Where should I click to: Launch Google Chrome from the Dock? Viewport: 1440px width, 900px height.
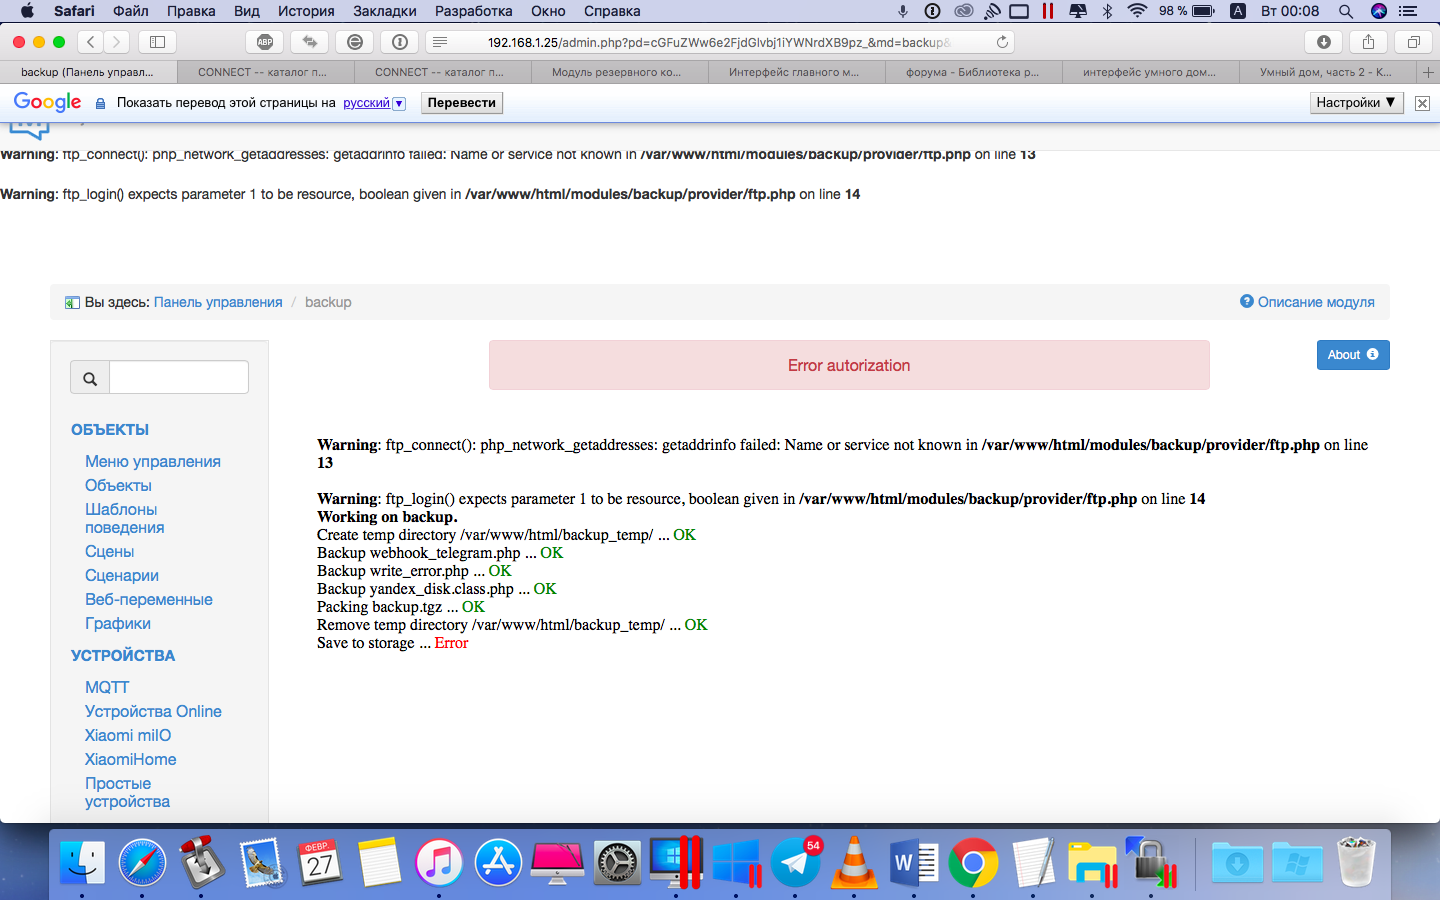click(x=973, y=862)
